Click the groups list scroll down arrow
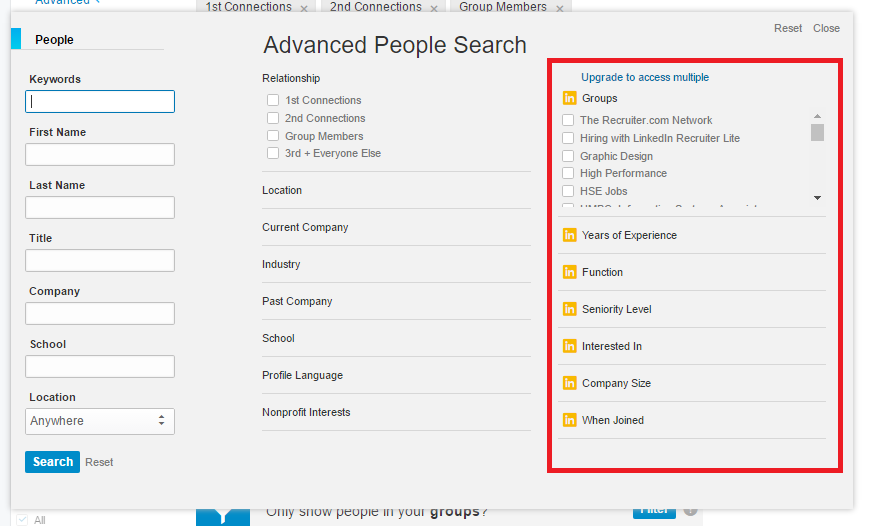Image resolution: width=873 pixels, height=526 pixels. tap(817, 198)
